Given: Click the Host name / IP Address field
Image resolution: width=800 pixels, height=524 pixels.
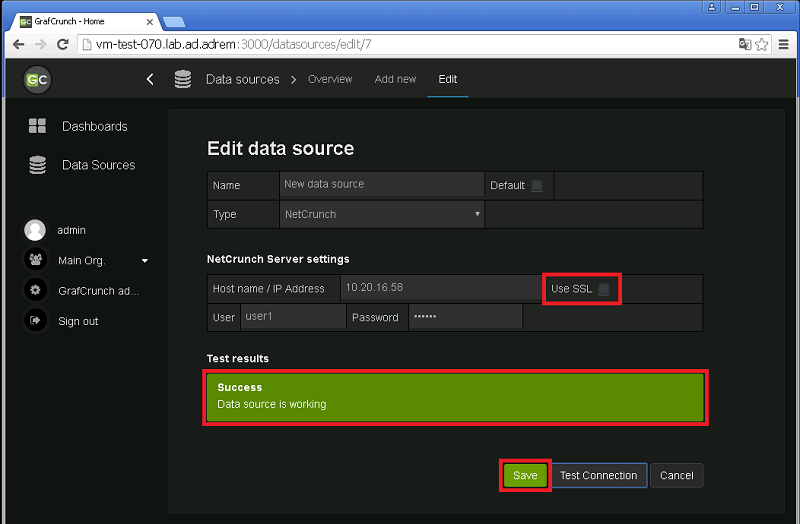Looking at the screenshot, I should click(x=441, y=288).
